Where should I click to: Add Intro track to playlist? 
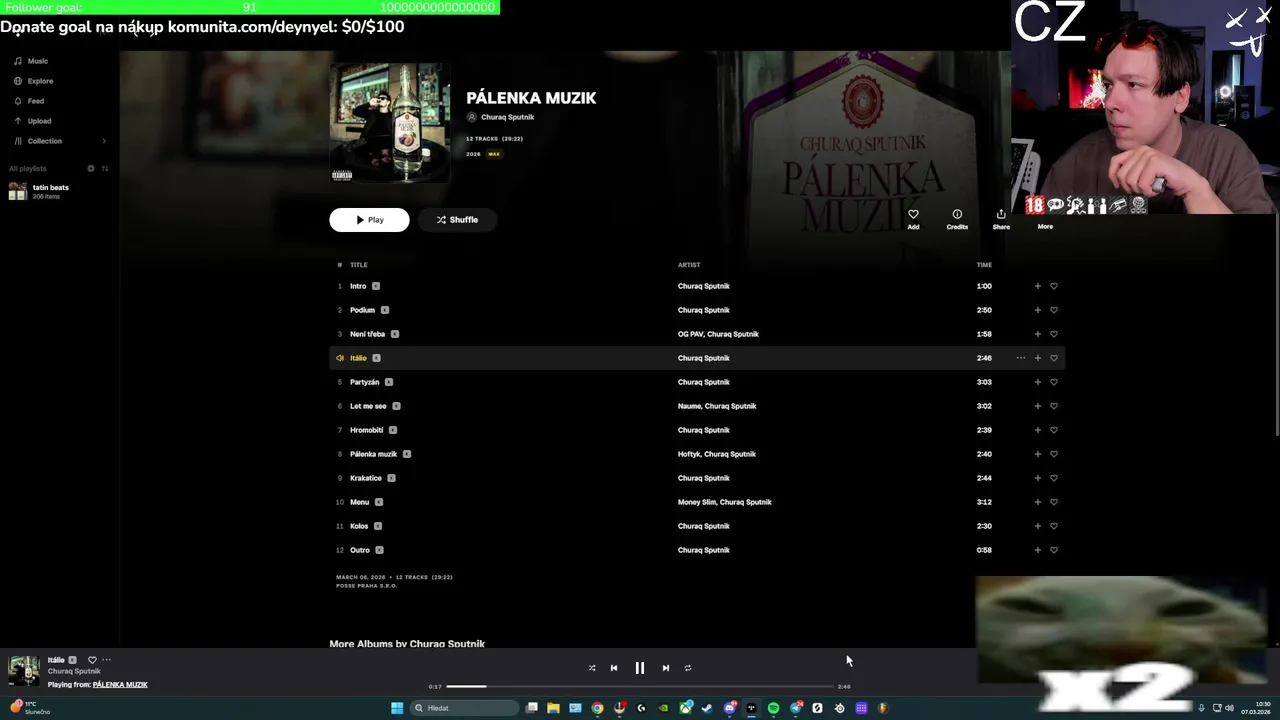[1037, 286]
